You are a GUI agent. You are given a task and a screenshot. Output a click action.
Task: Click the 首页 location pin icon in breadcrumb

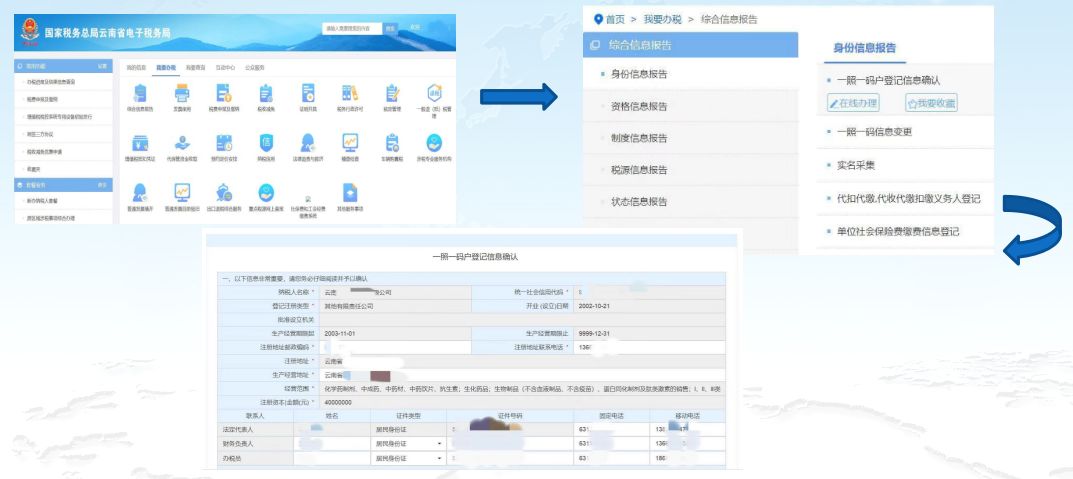coord(599,19)
